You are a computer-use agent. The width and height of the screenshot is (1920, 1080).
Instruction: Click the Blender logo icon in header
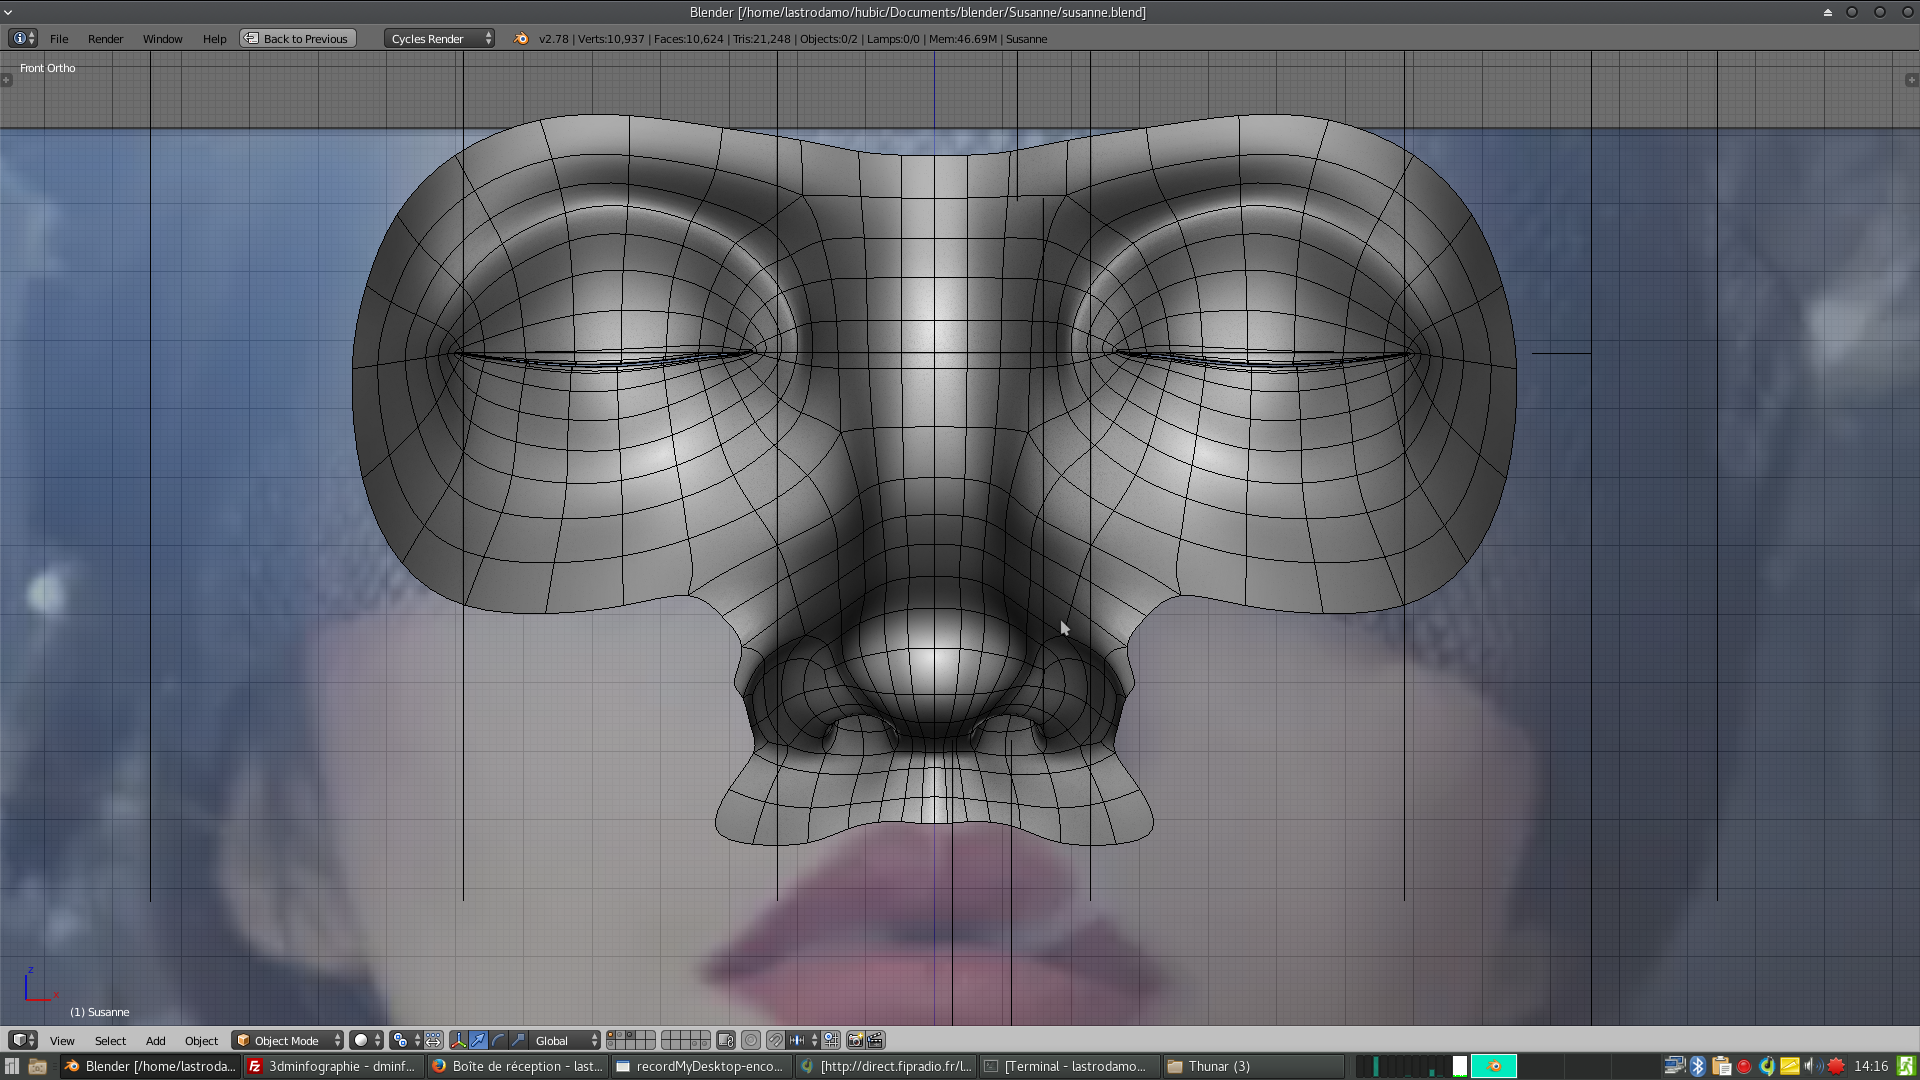click(520, 39)
